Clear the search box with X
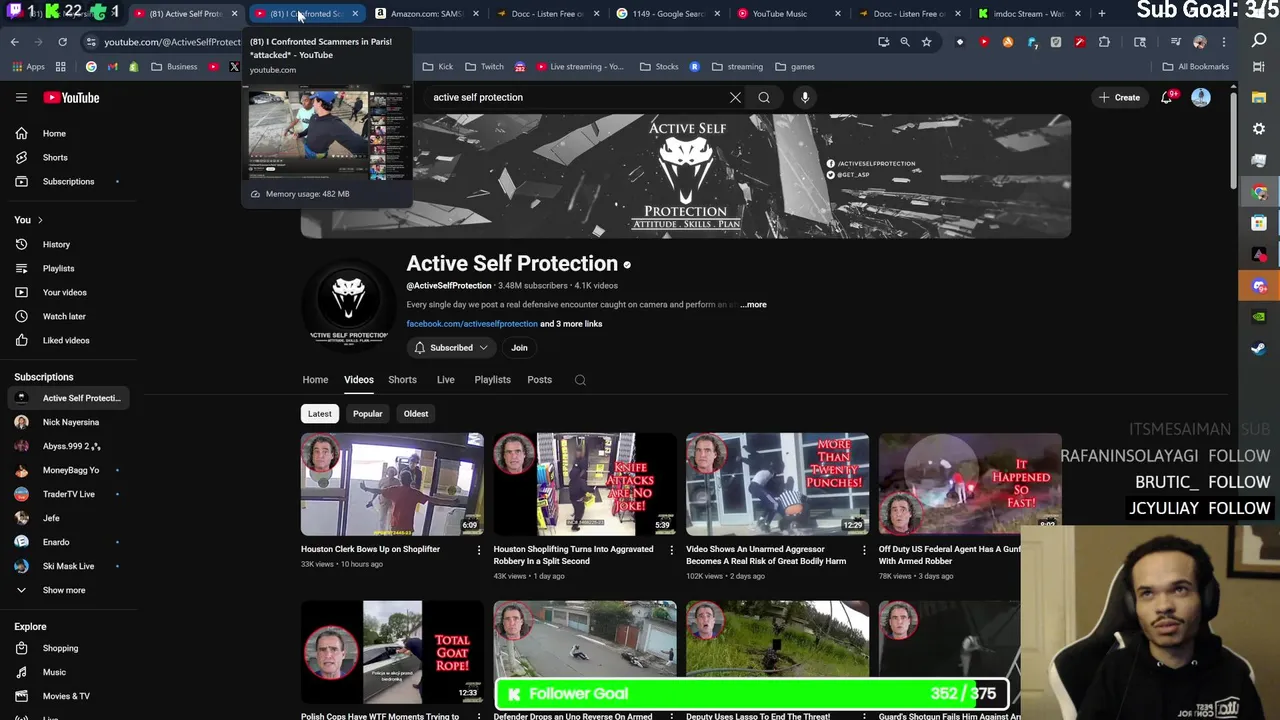 tap(735, 97)
